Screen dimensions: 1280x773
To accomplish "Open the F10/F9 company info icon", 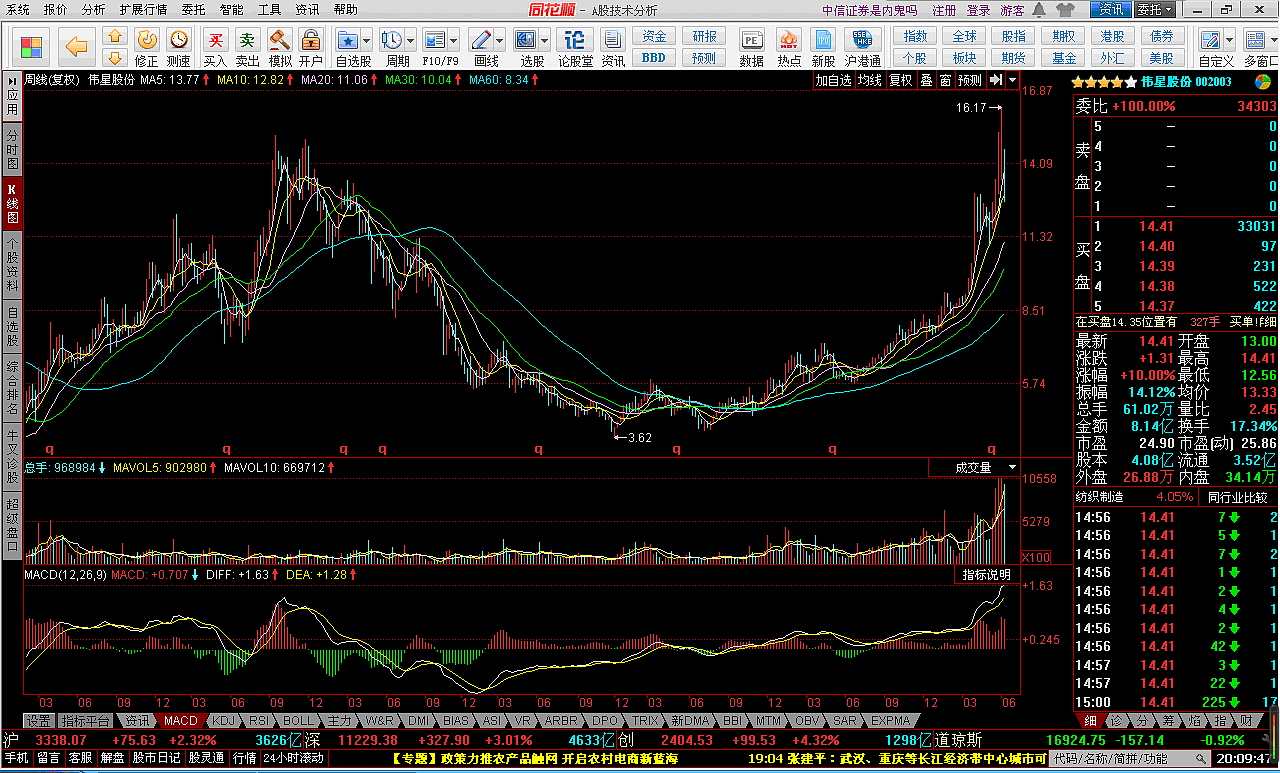I will pos(434,40).
